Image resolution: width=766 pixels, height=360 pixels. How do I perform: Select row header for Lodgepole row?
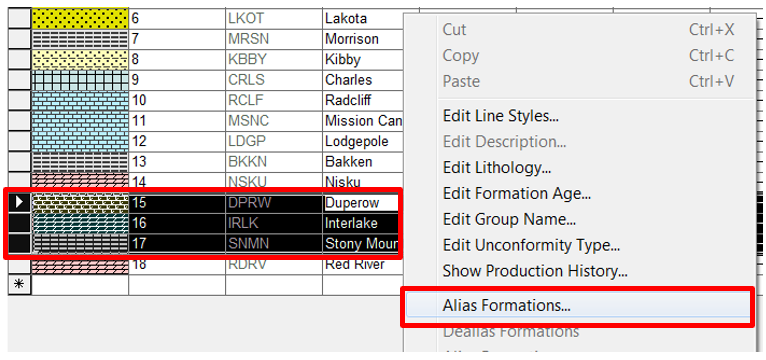20,142
